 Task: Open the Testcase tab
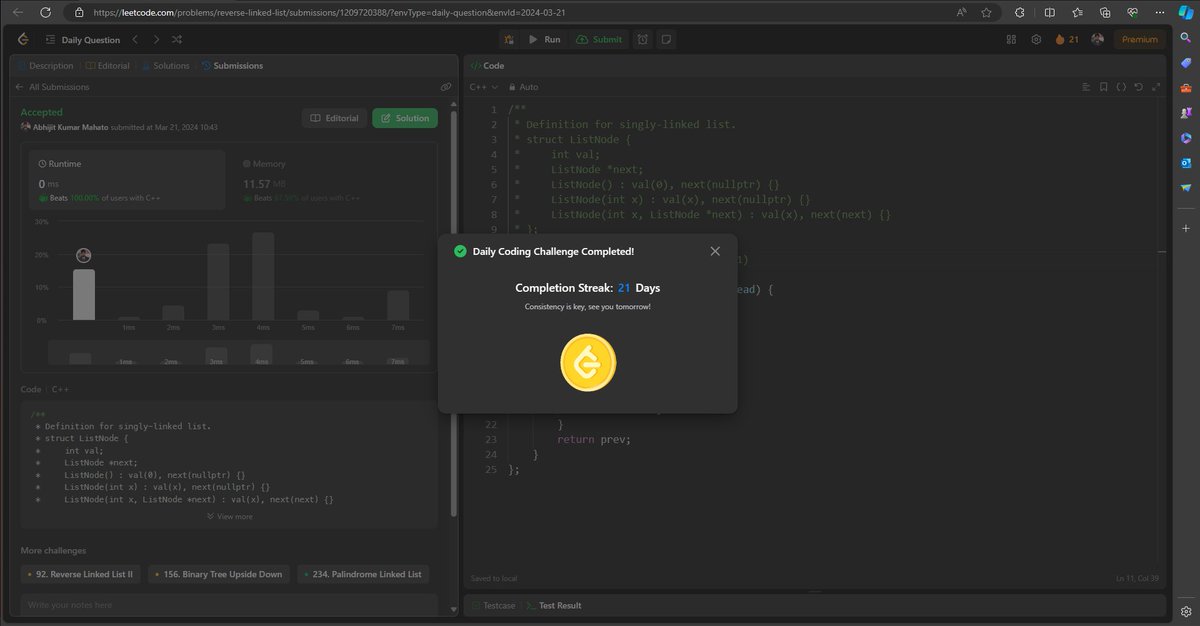click(x=493, y=605)
